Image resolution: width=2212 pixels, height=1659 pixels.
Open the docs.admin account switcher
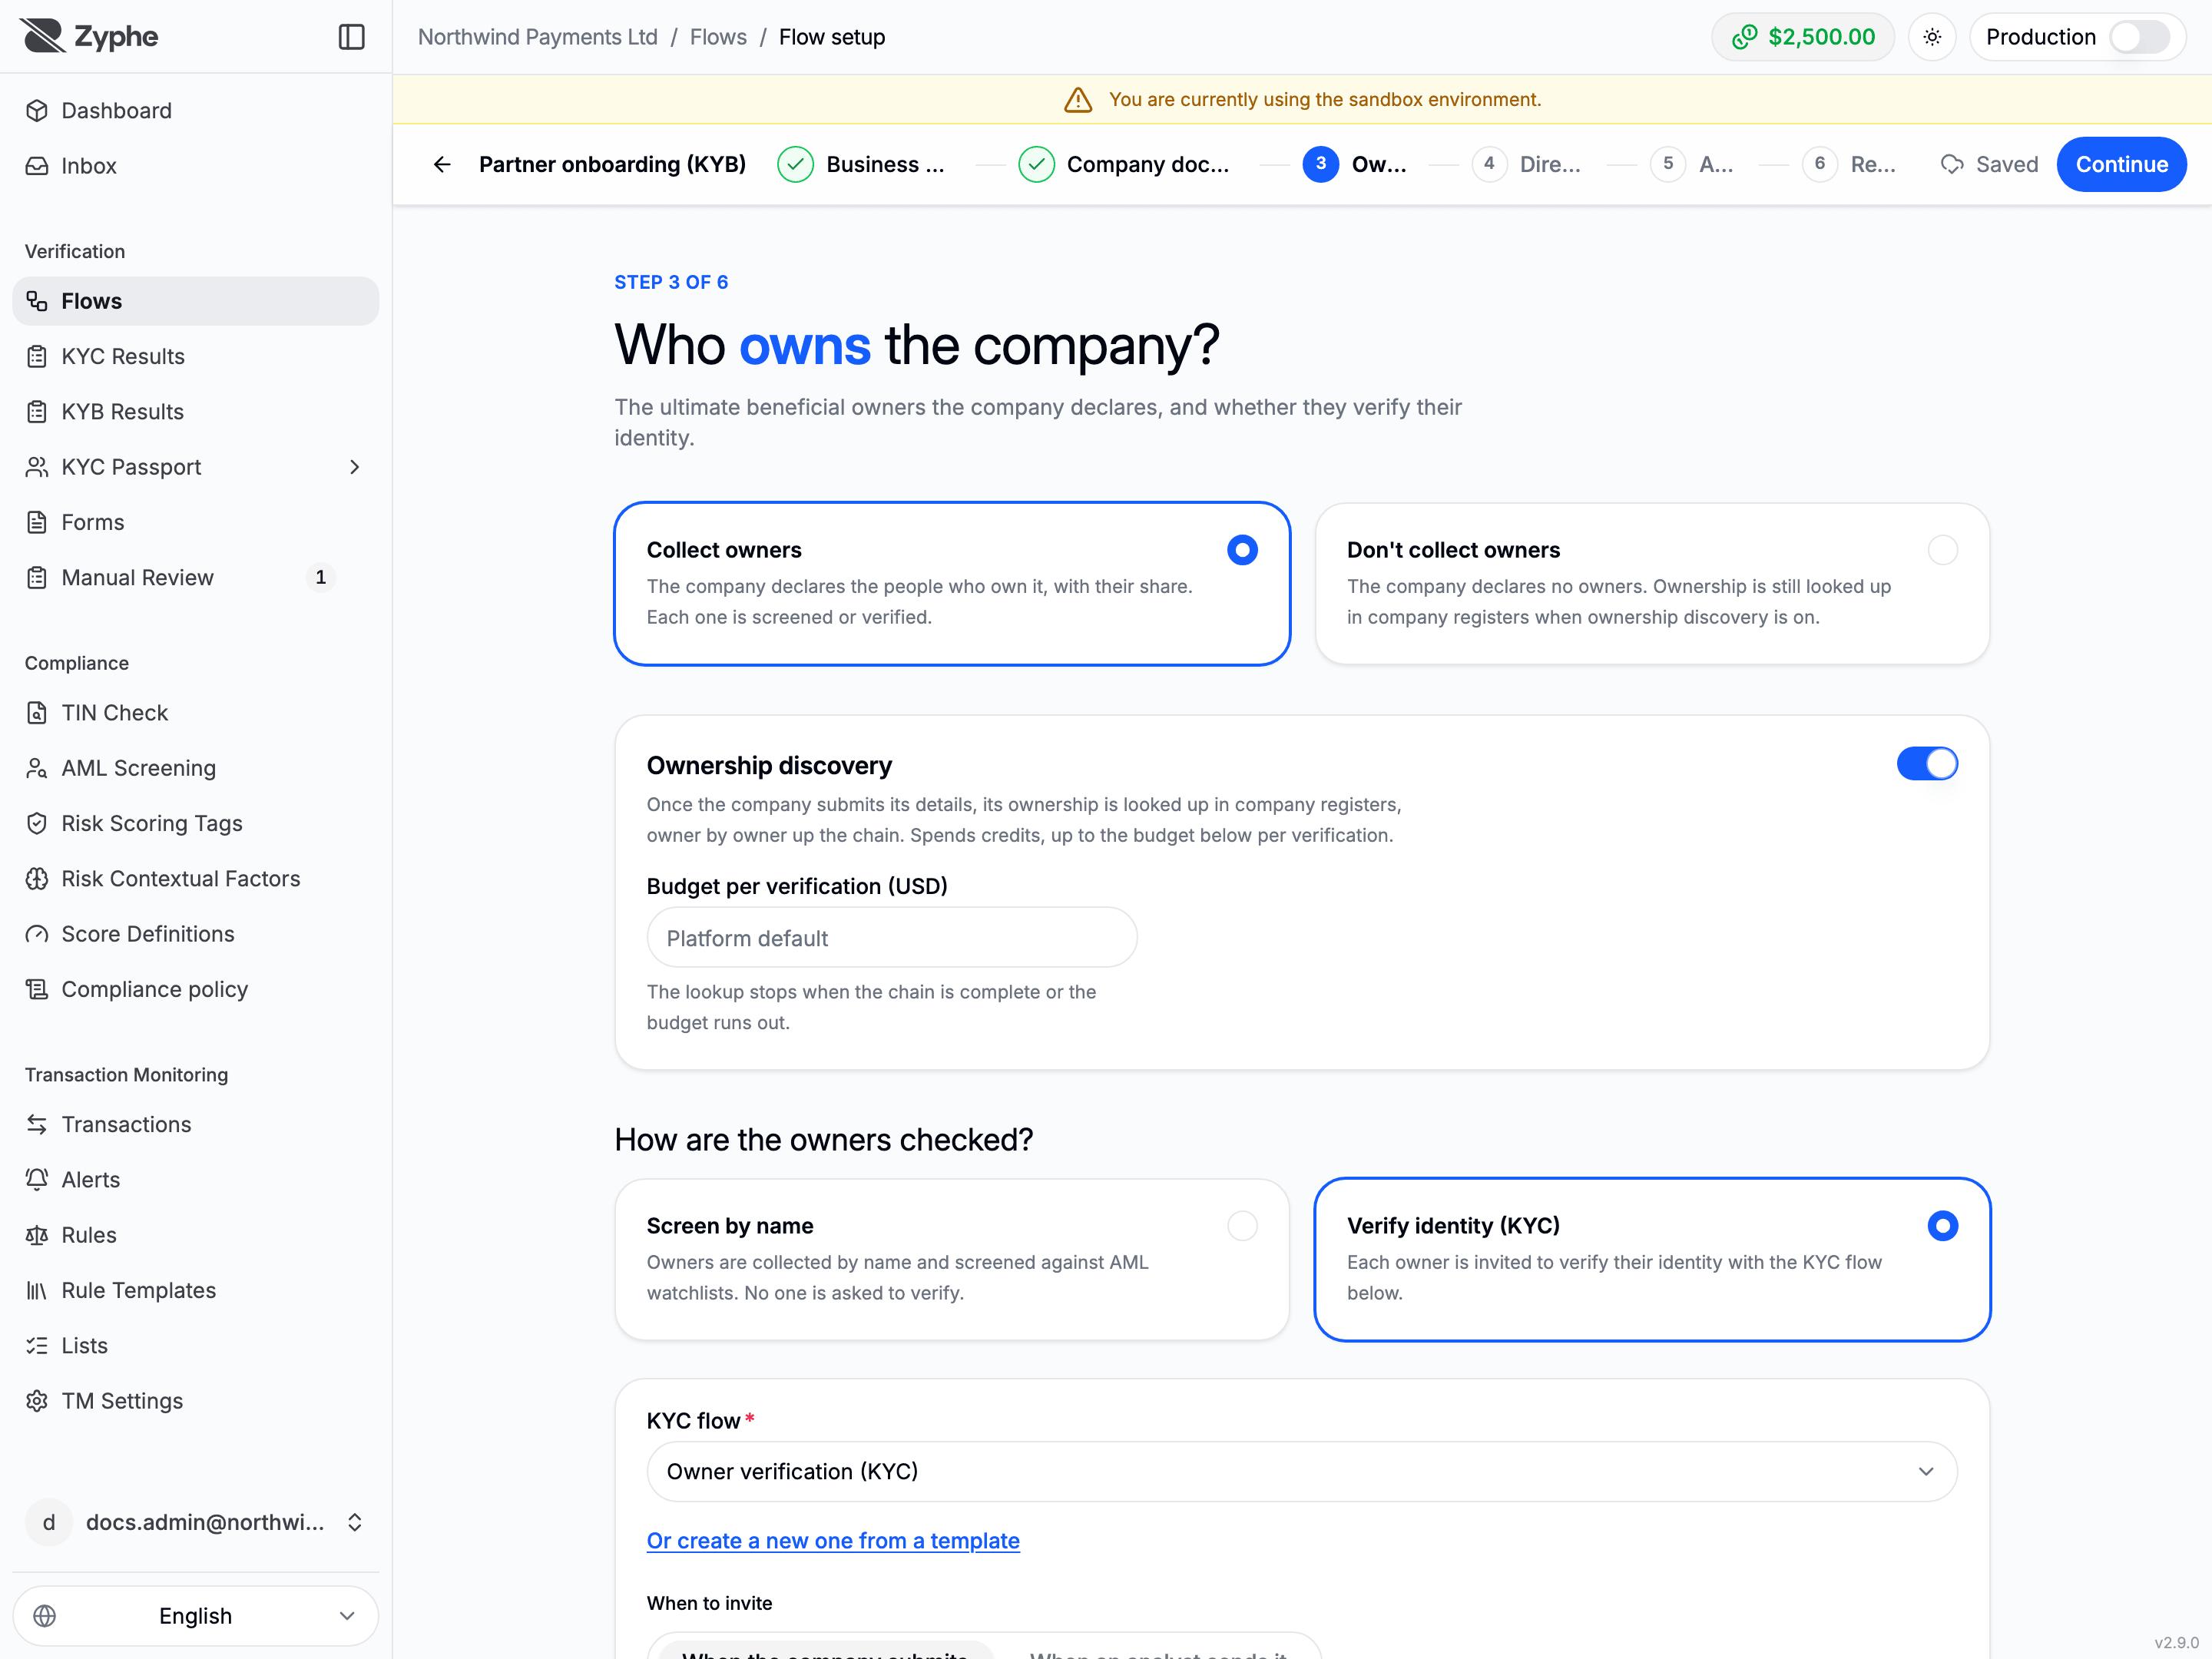coord(196,1523)
